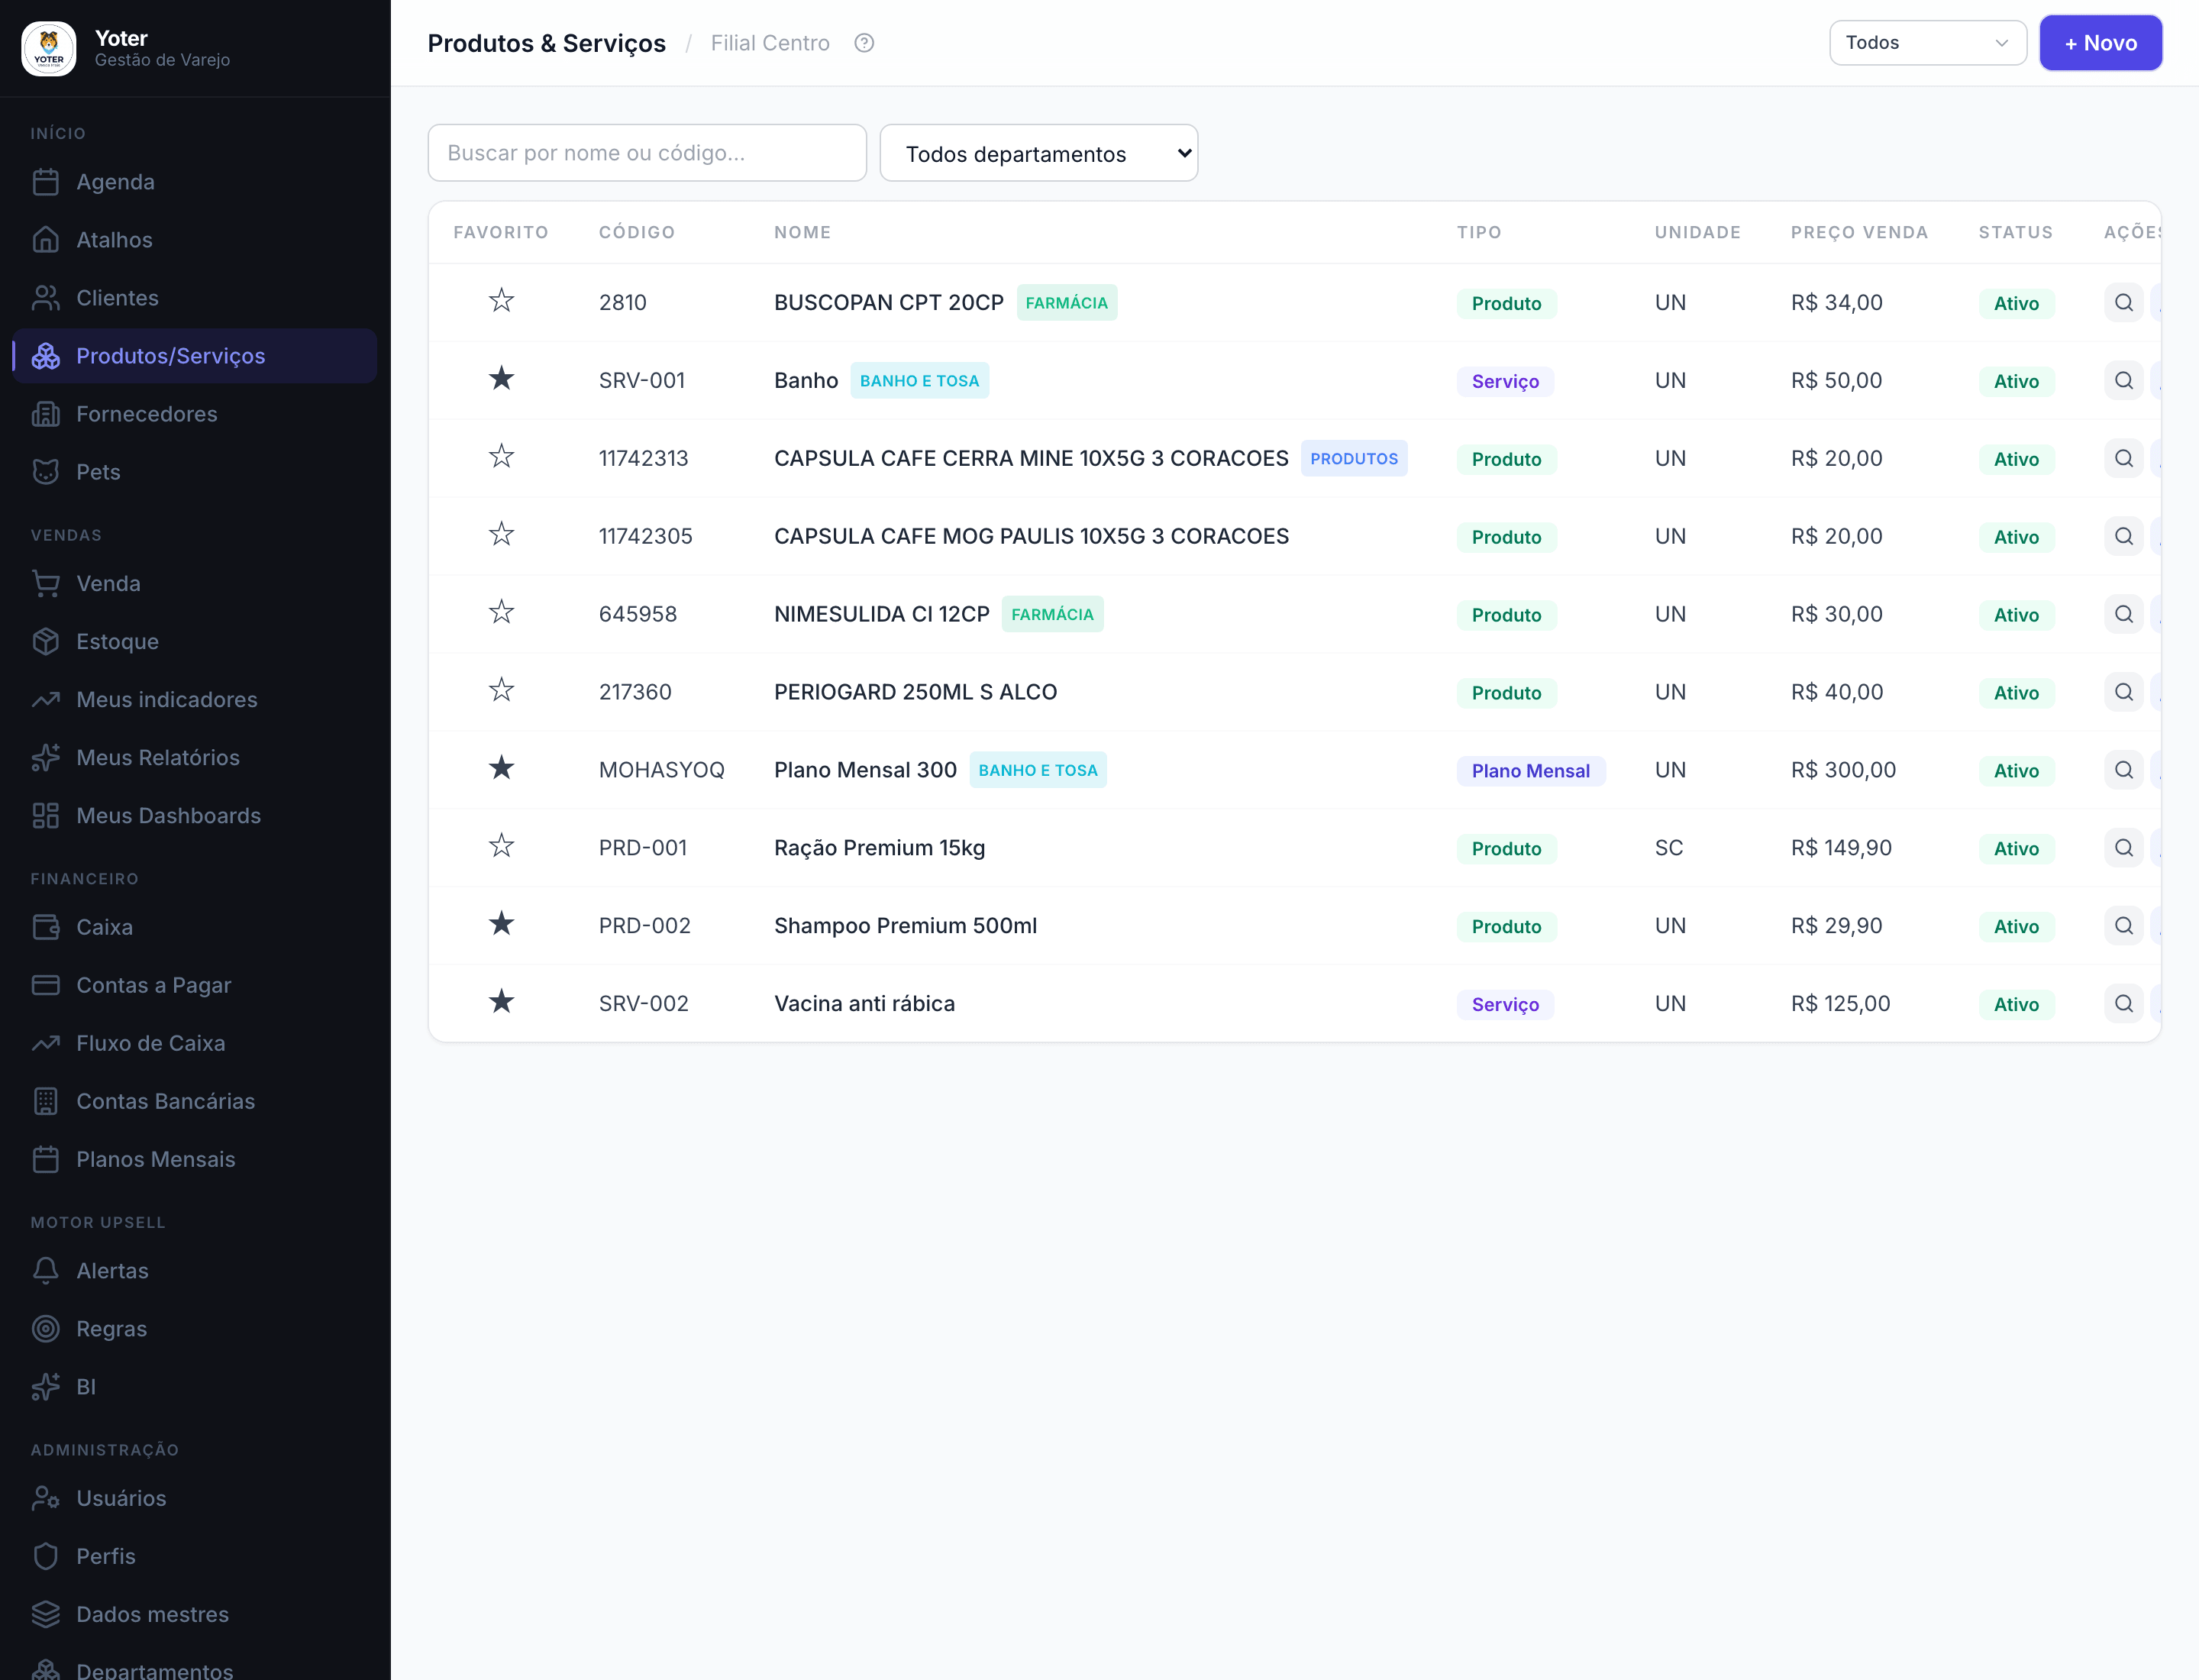Toggle favorite star for Ração Premium 15kg
2199x1680 pixels.
[x=501, y=846]
